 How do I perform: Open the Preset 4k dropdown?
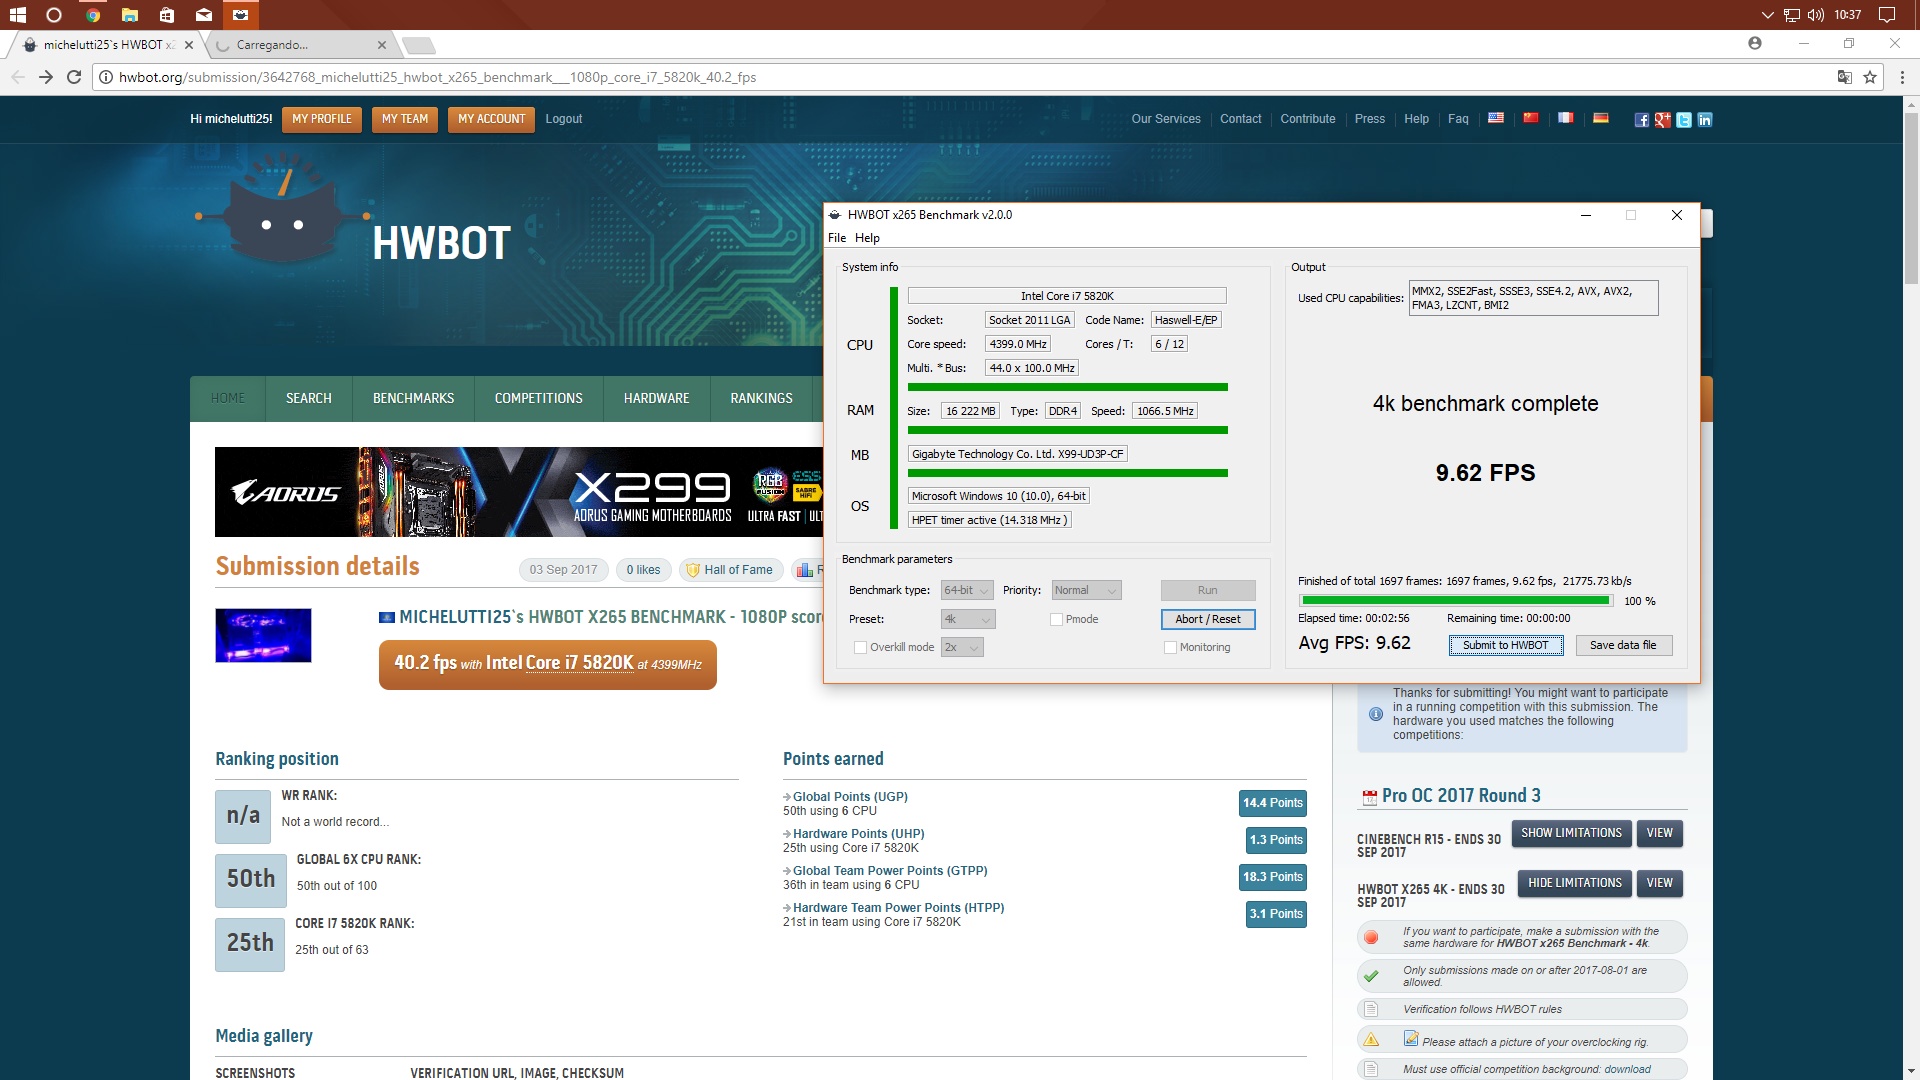(968, 619)
